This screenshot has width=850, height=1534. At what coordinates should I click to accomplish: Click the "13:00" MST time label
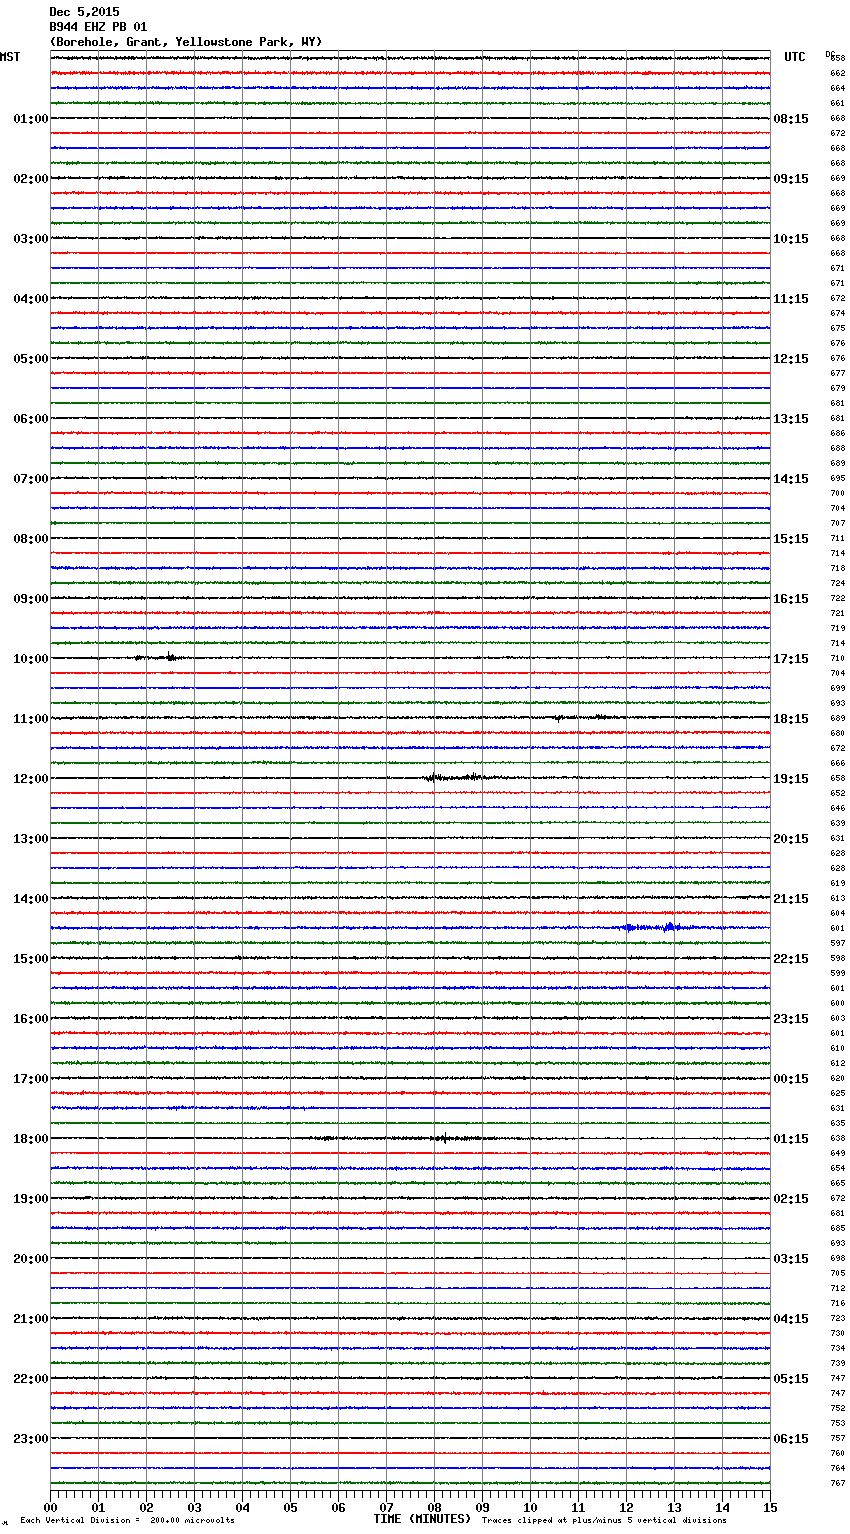[31, 839]
